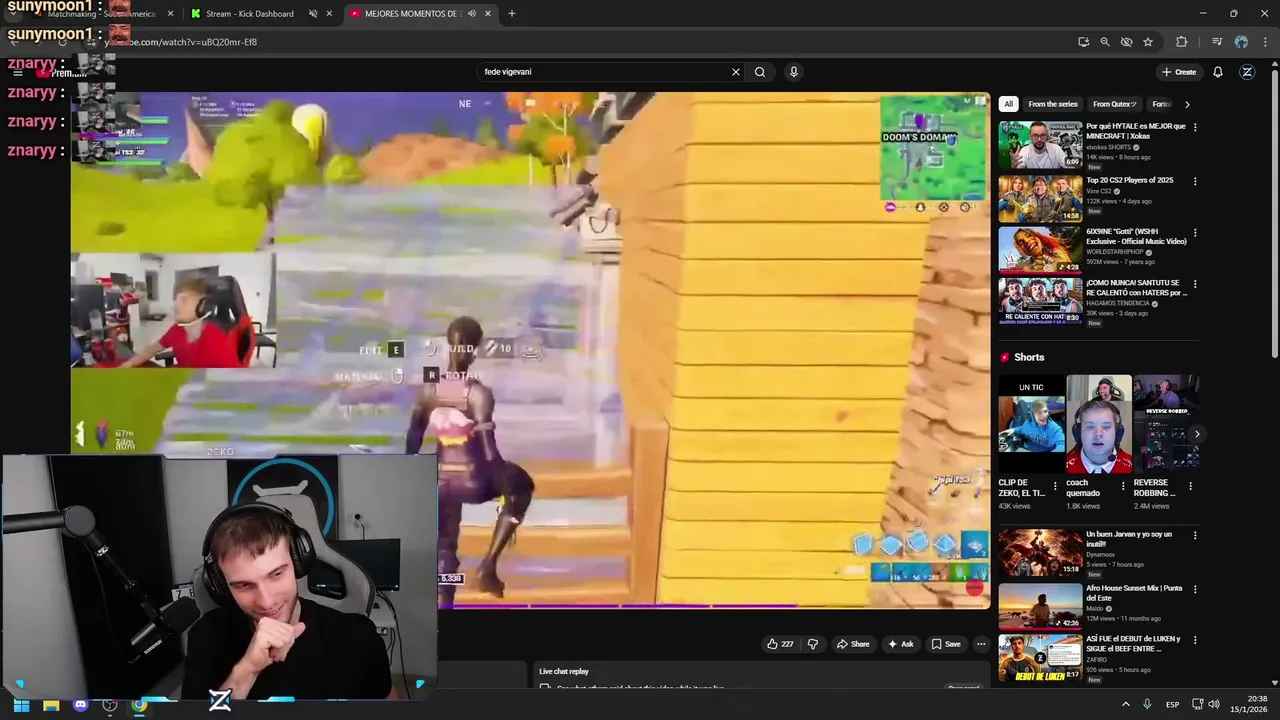Image resolution: width=1280 pixels, height=720 pixels.
Task: Open volume control in system tray
Action: [1214, 704]
